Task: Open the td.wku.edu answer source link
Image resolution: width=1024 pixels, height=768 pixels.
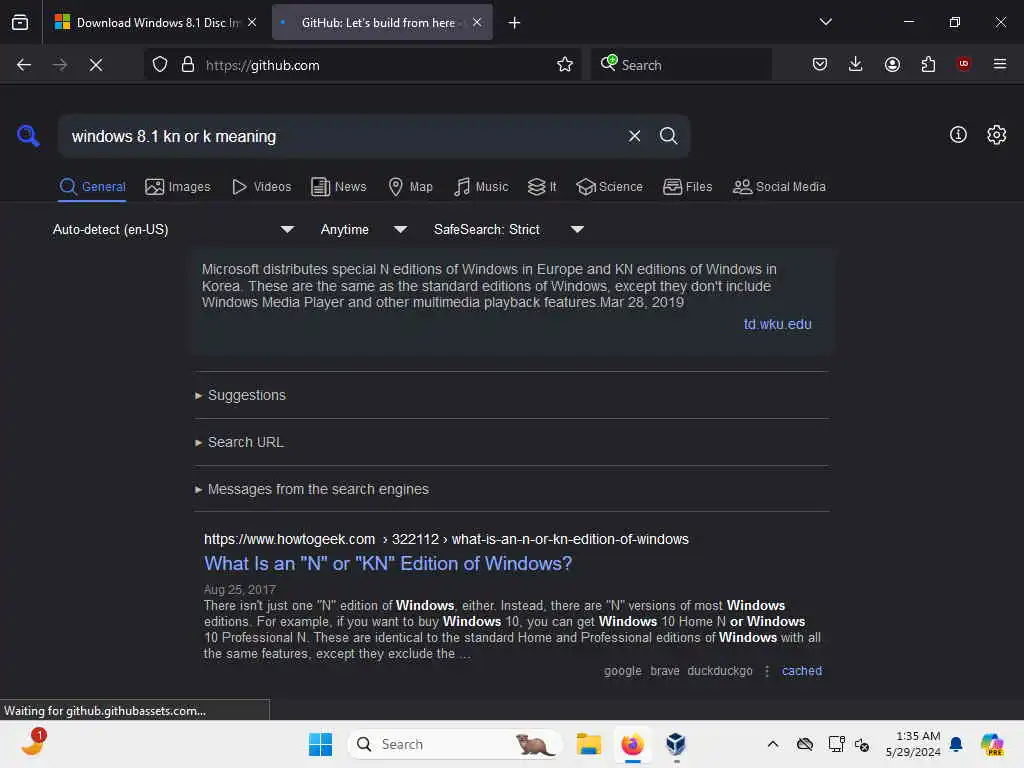Action: pos(777,325)
